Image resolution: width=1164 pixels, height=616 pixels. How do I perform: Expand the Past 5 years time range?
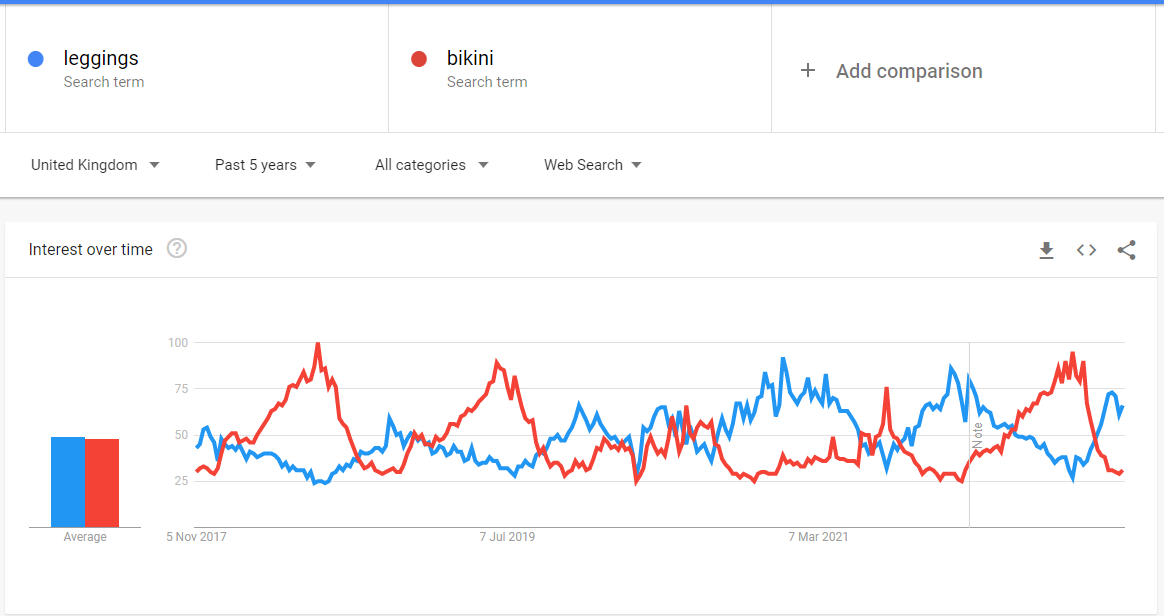265,165
